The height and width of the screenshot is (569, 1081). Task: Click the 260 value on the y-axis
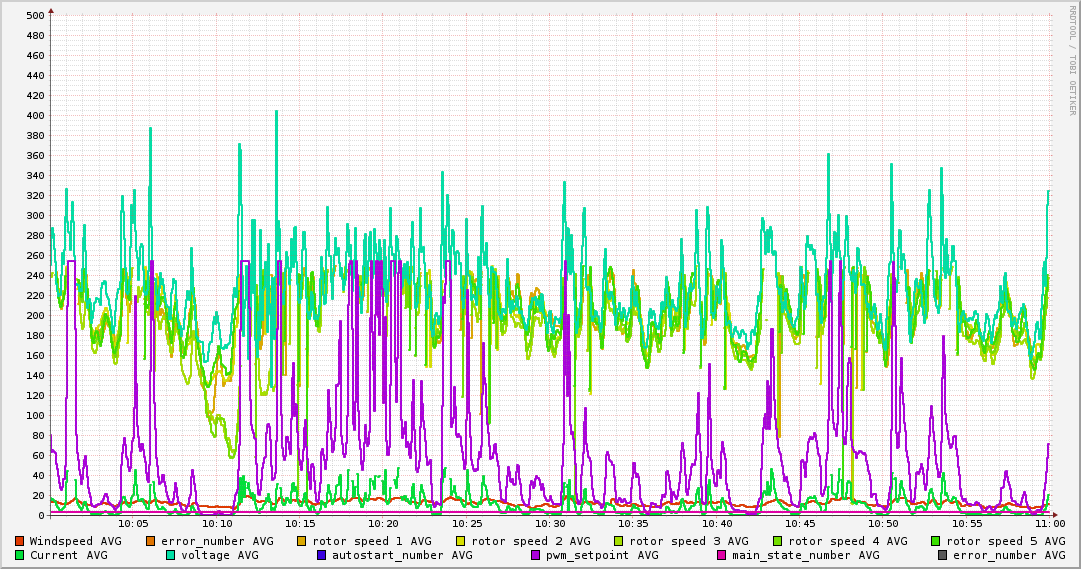35,256
